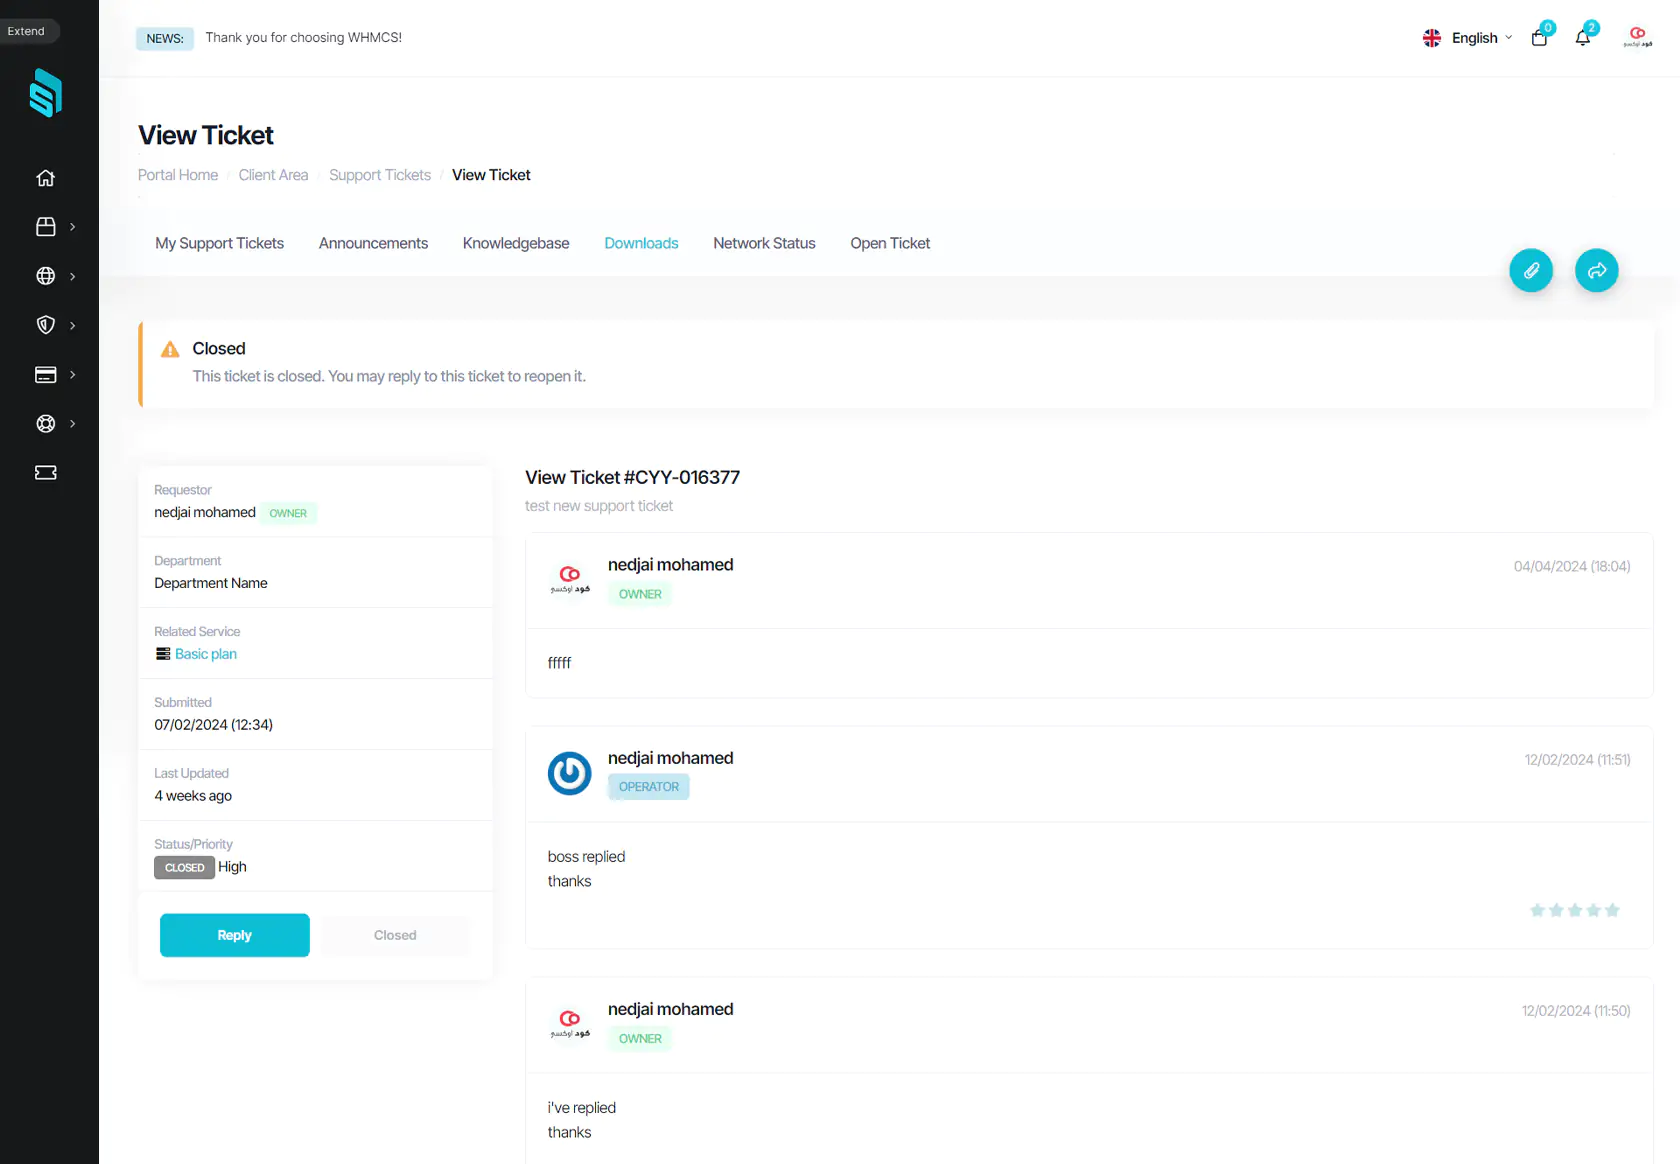Click the owner avatar on the 'fffff' message
1680x1164 pixels.
(x=570, y=579)
